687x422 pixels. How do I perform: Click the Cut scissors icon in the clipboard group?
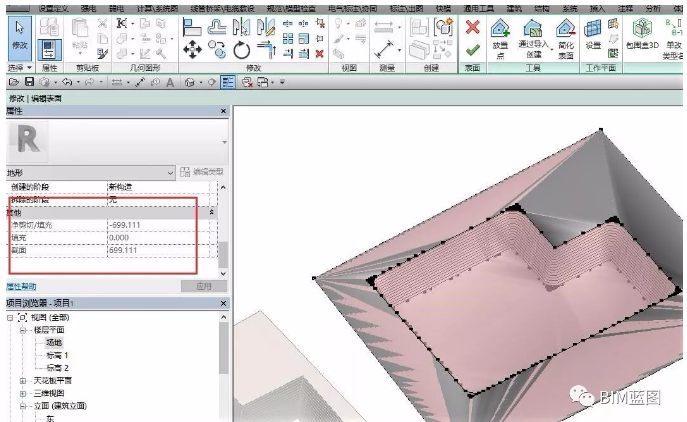click(102, 23)
